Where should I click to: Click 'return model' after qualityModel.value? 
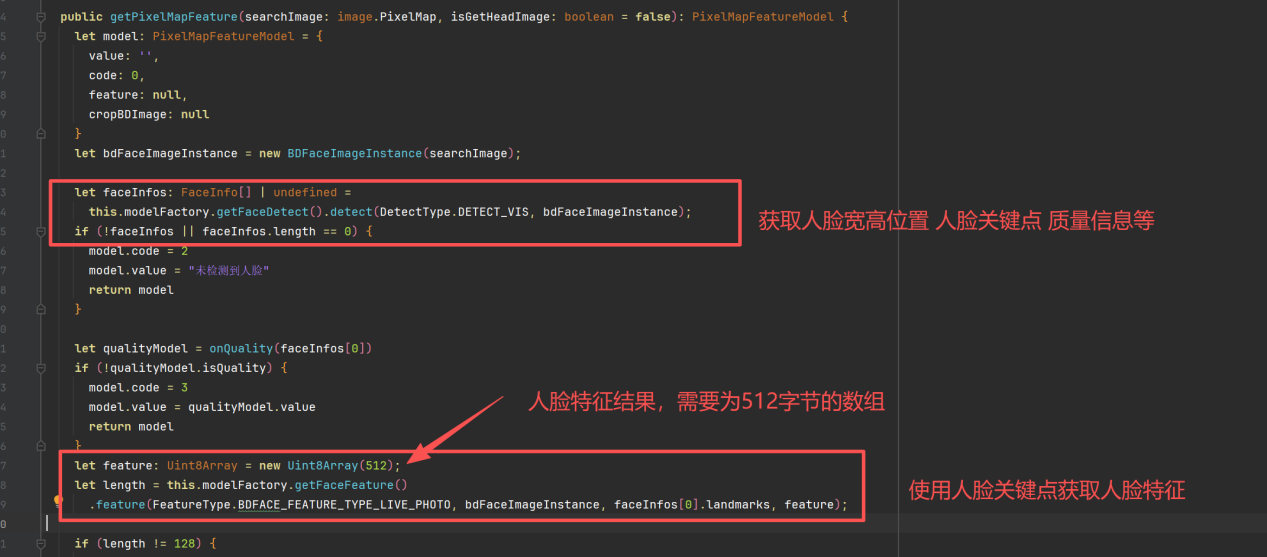[x=131, y=426]
